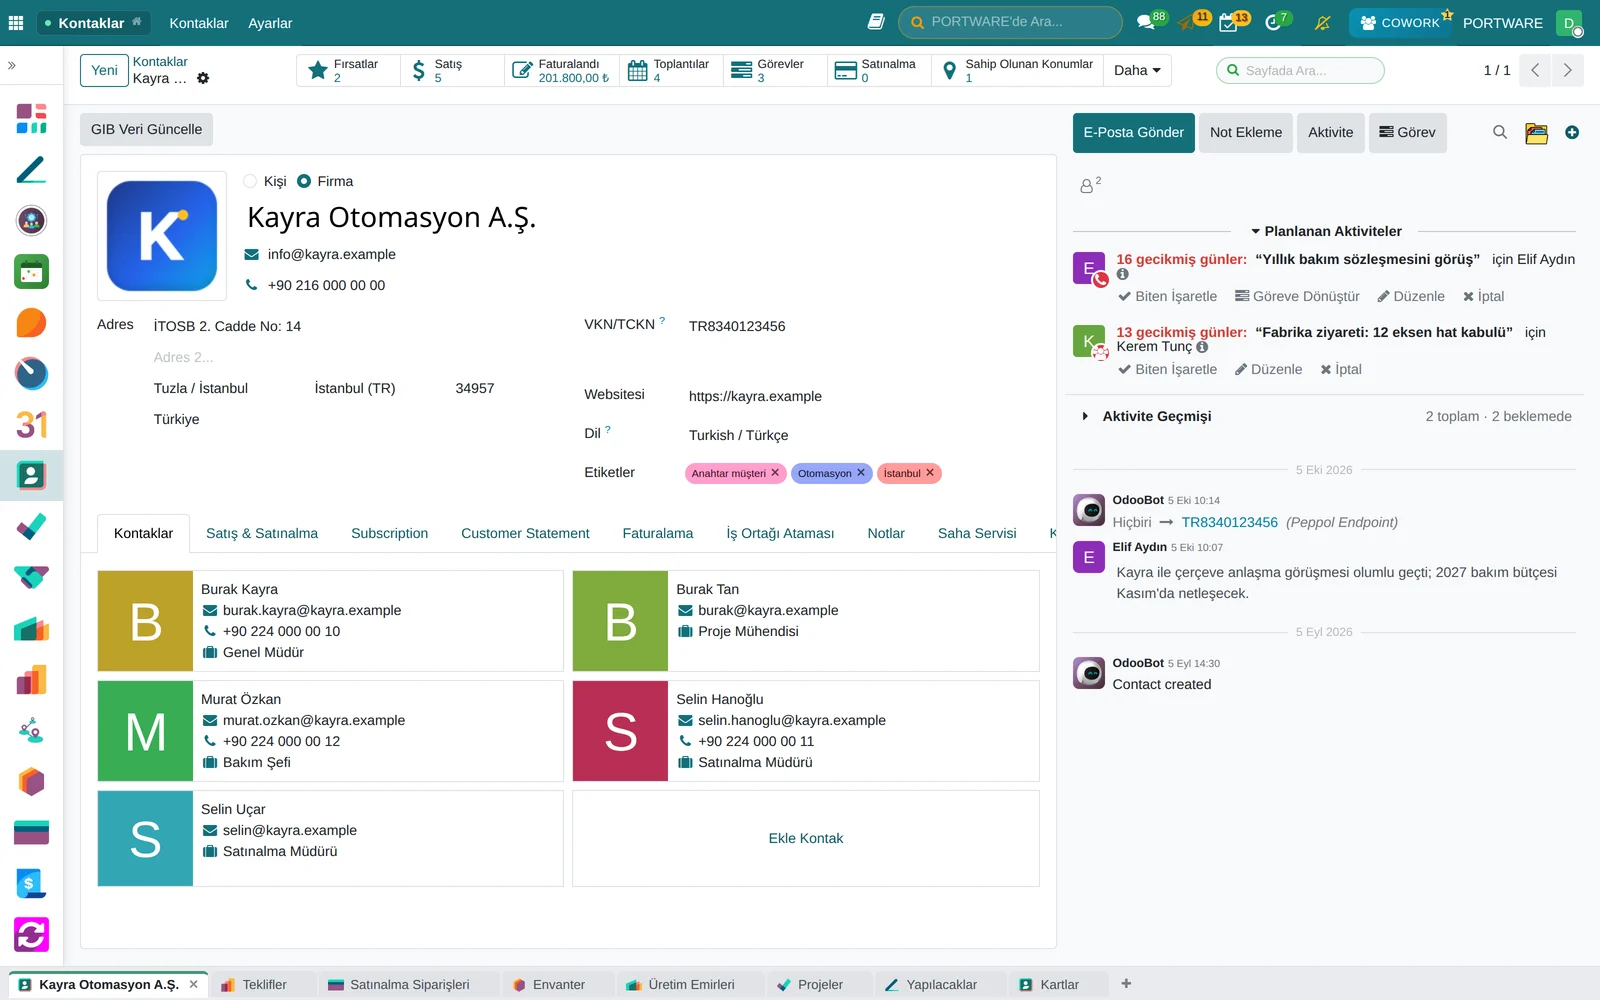Open the Dil field Turkish / Türkçe

(738, 435)
